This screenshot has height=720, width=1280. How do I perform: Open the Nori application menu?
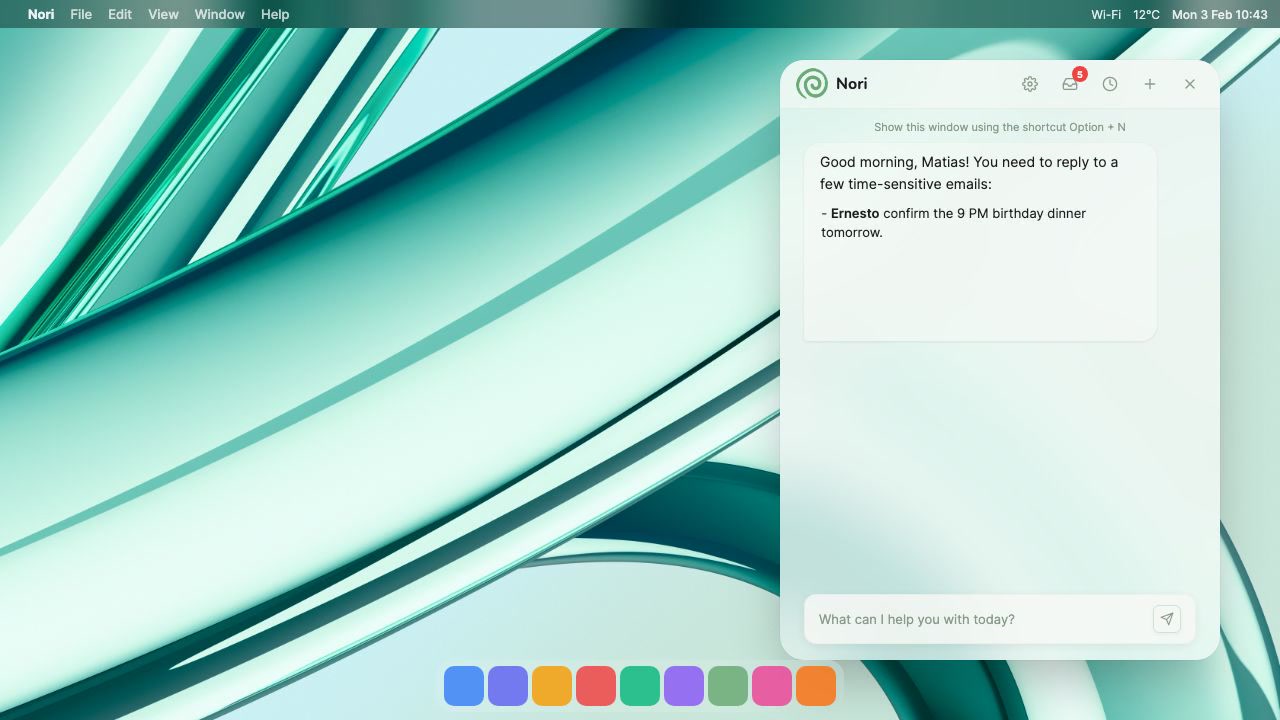[41, 14]
